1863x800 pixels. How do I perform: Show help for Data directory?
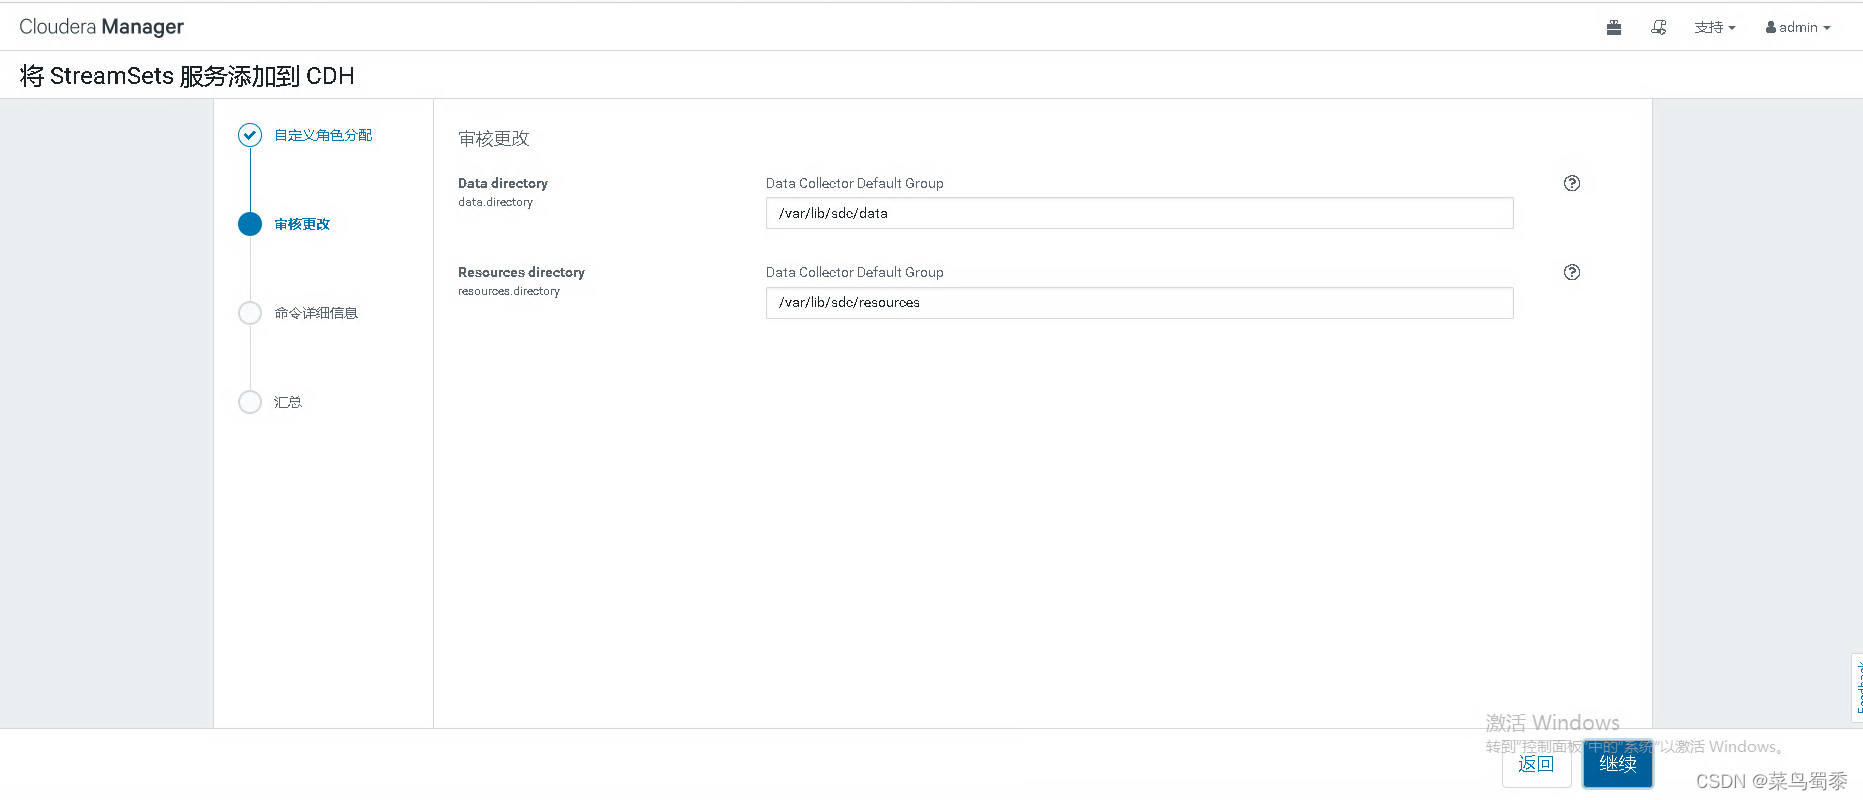tap(1572, 183)
